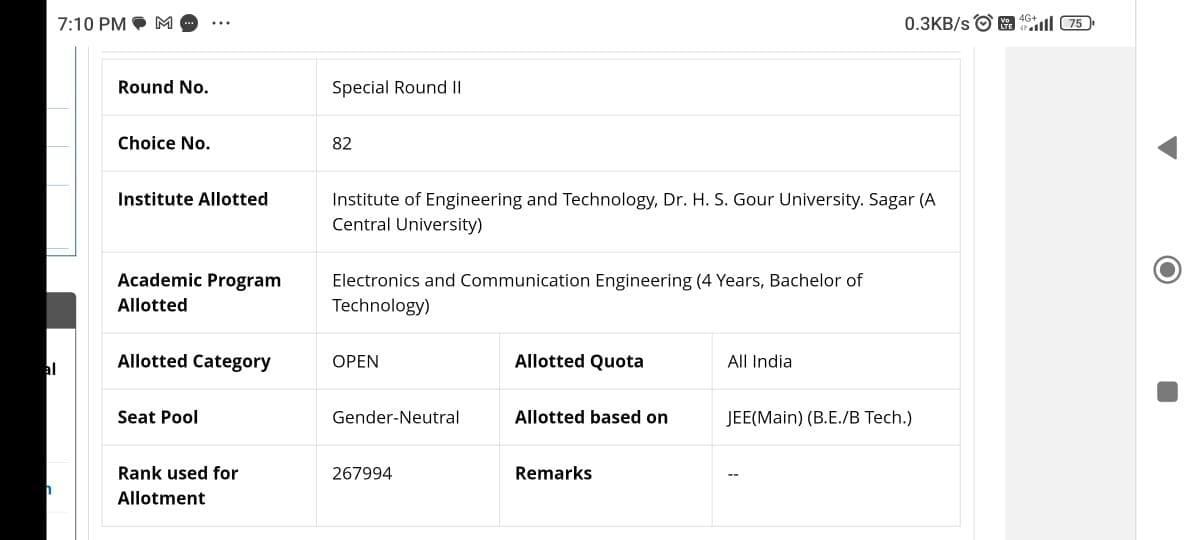Click the choice number 82
Image resolution: width=1200 pixels, height=540 pixels.
click(x=342, y=143)
